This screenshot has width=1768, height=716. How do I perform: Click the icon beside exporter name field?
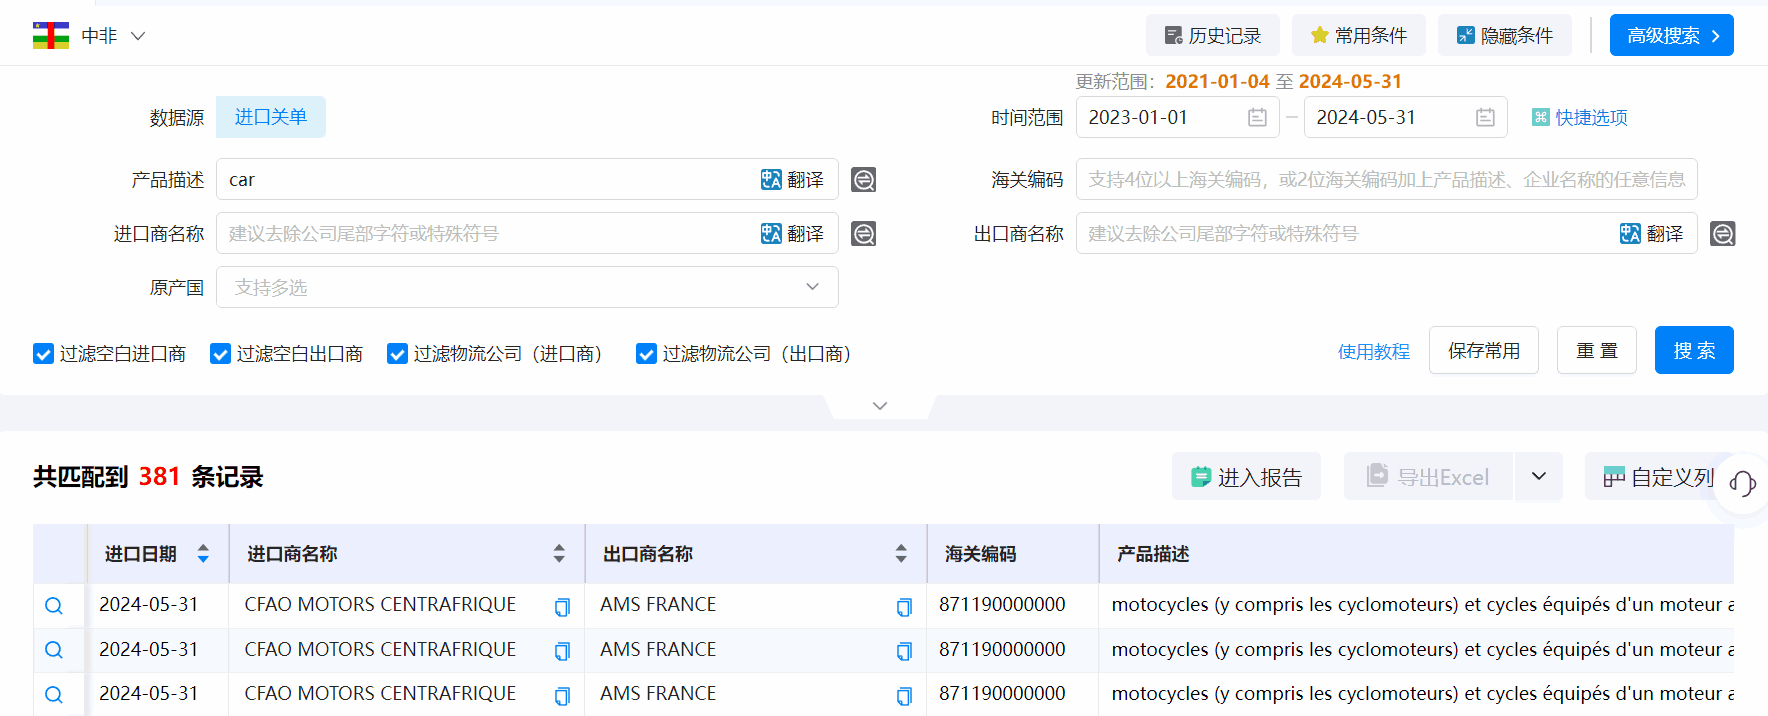coord(1722,234)
